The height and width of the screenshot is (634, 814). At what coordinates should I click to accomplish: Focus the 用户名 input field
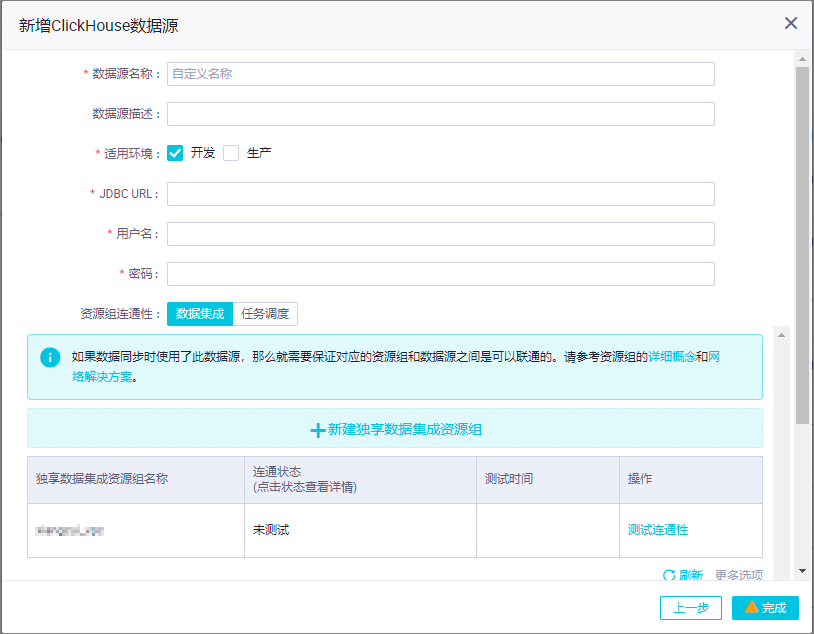tap(441, 234)
